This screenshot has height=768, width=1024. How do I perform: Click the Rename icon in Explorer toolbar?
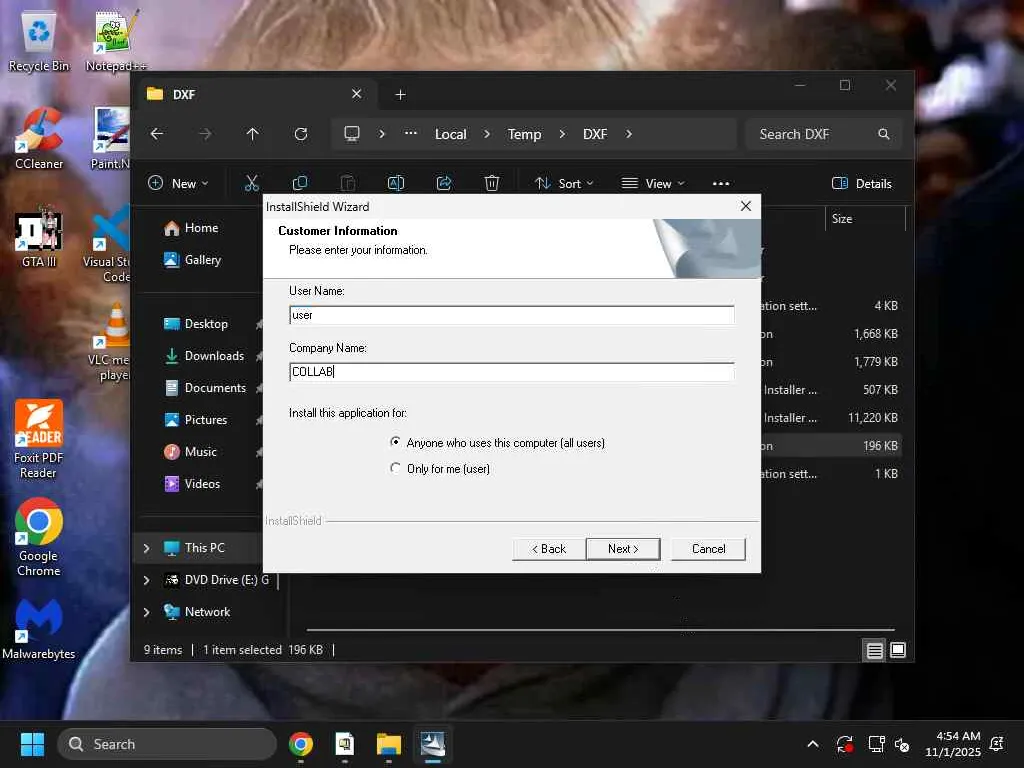395,183
